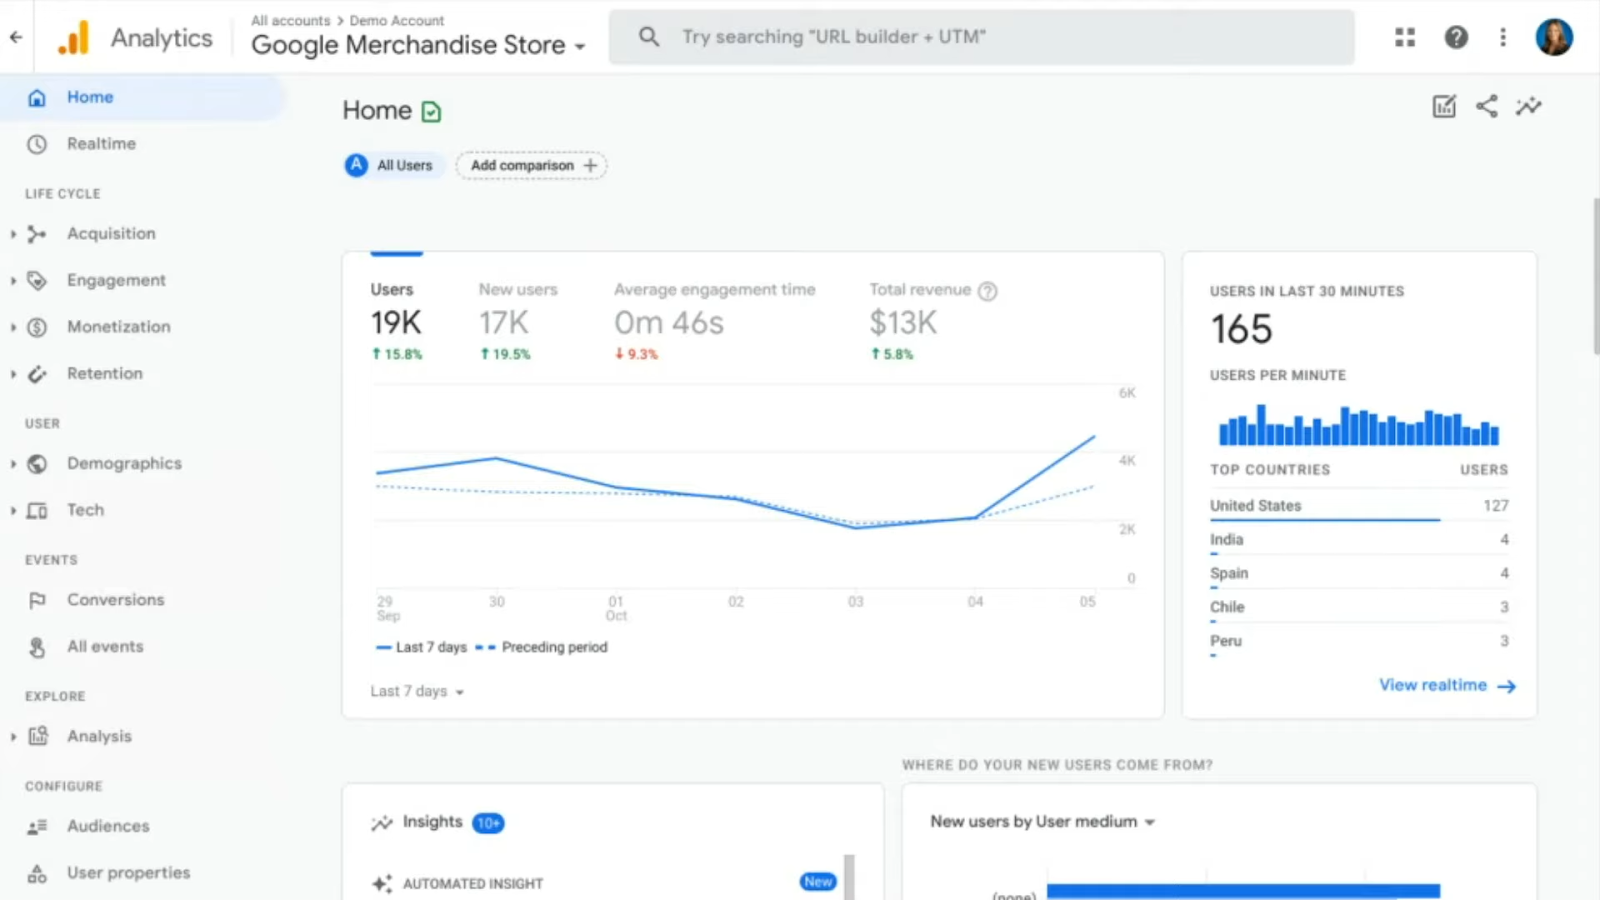This screenshot has height=900, width=1600.
Task: Go to Home in the sidebar
Action: [143, 97]
